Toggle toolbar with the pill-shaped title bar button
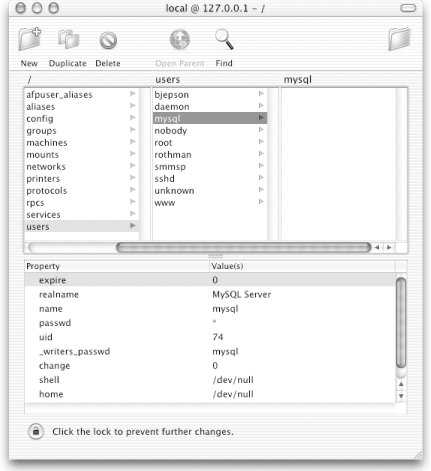Viewport: 431px width, 471px height. (x=408, y=8)
